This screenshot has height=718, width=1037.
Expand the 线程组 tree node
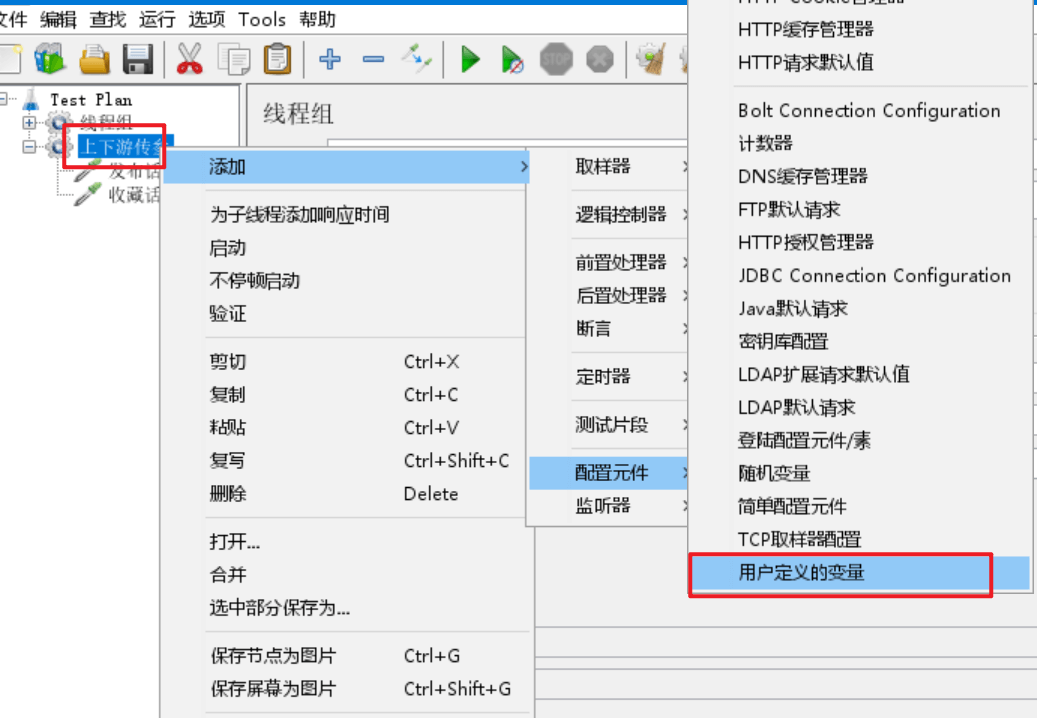[28, 122]
